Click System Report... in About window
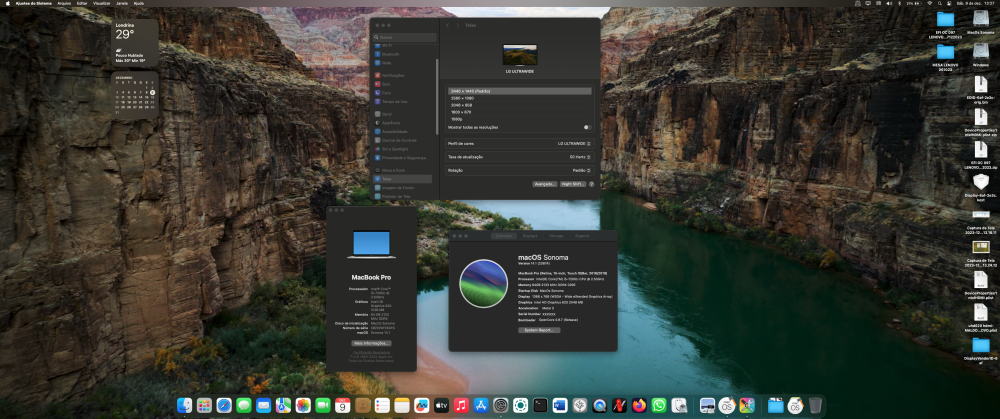This screenshot has width=1000, height=419. 539,330
